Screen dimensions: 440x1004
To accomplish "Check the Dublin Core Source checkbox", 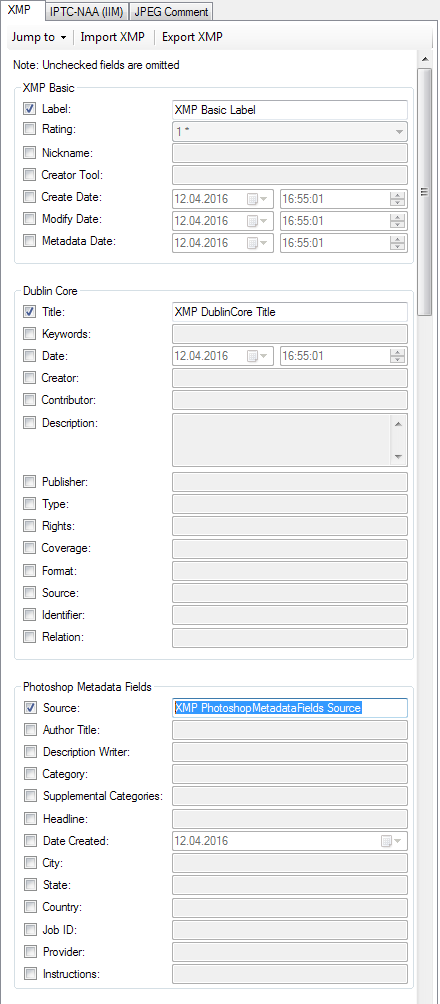I will click(29, 592).
